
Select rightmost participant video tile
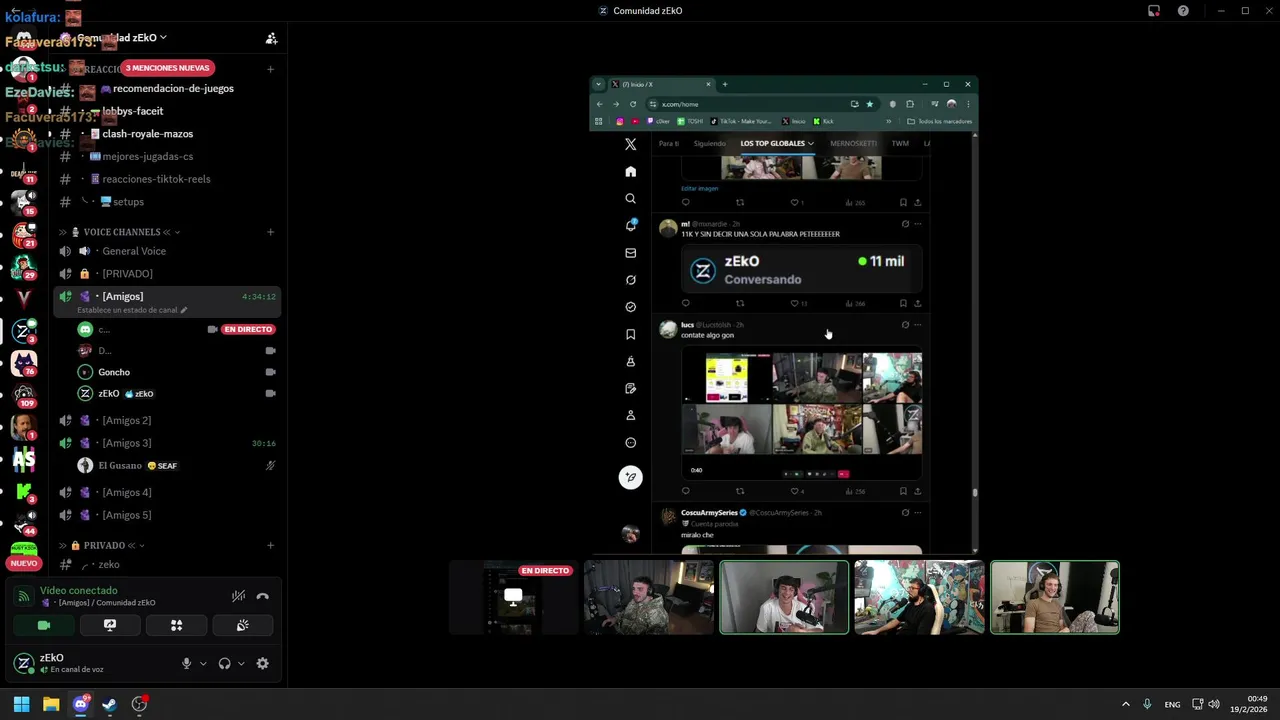tap(1055, 598)
